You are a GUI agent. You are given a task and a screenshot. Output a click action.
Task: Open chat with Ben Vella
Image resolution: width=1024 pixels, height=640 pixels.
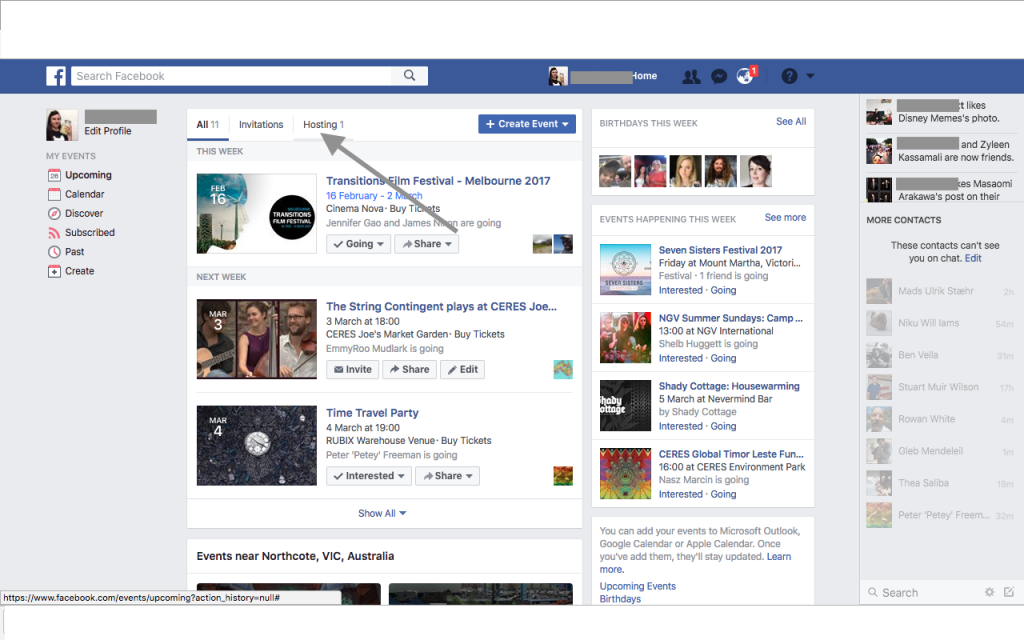(940, 355)
